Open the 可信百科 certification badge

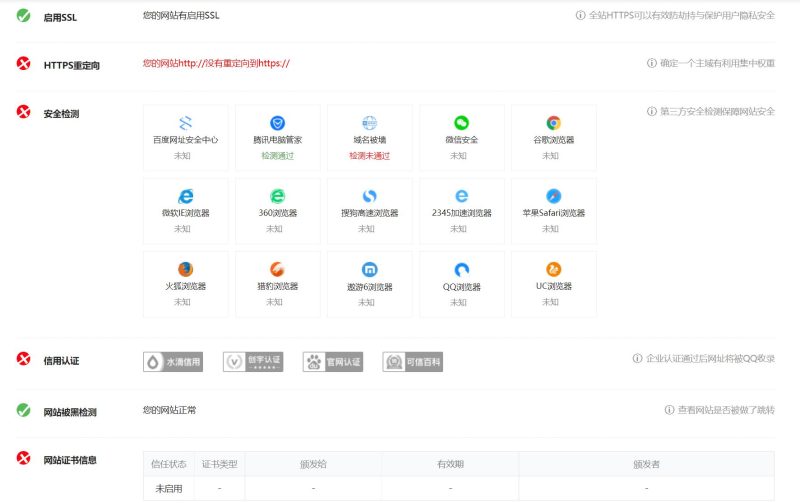tap(413, 362)
